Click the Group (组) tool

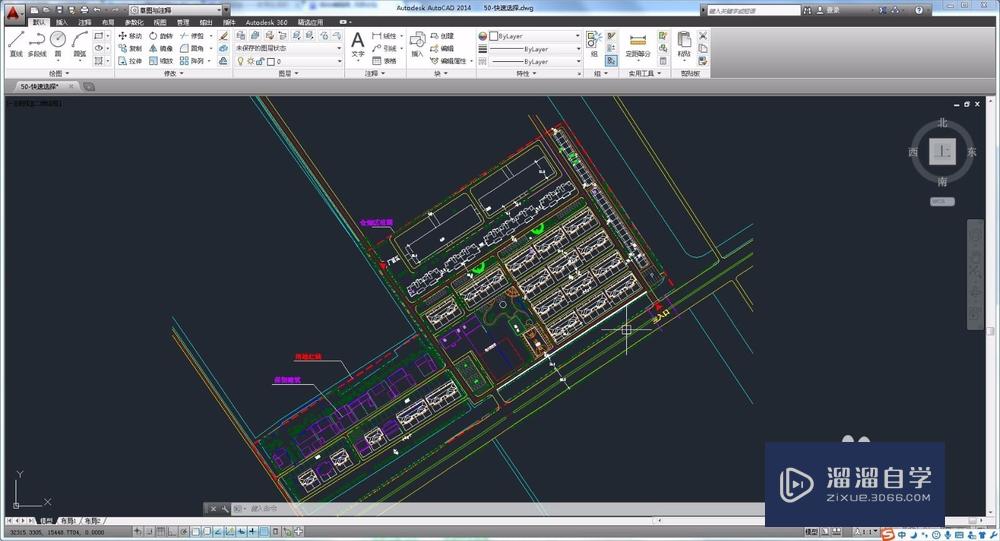tap(594, 43)
